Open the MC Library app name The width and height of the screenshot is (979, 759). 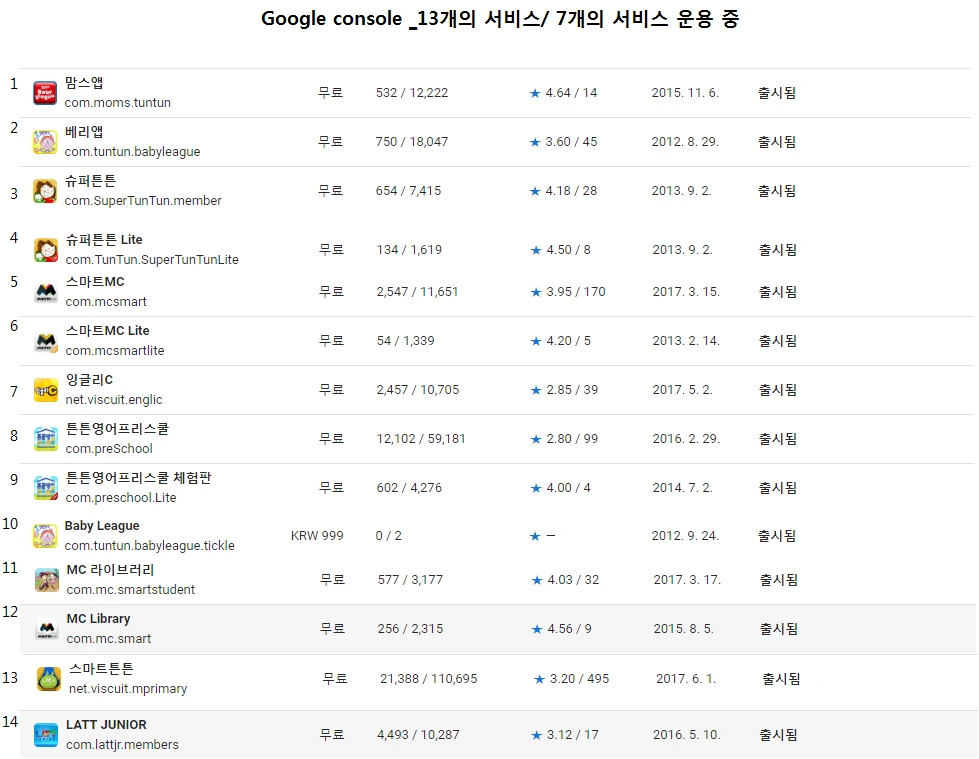click(x=99, y=619)
